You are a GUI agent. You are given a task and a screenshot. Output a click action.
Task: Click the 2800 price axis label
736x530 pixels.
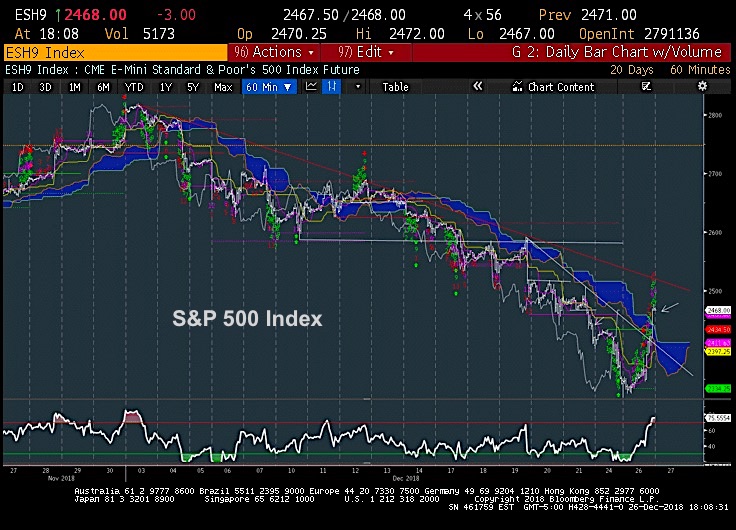click(716, 115)
